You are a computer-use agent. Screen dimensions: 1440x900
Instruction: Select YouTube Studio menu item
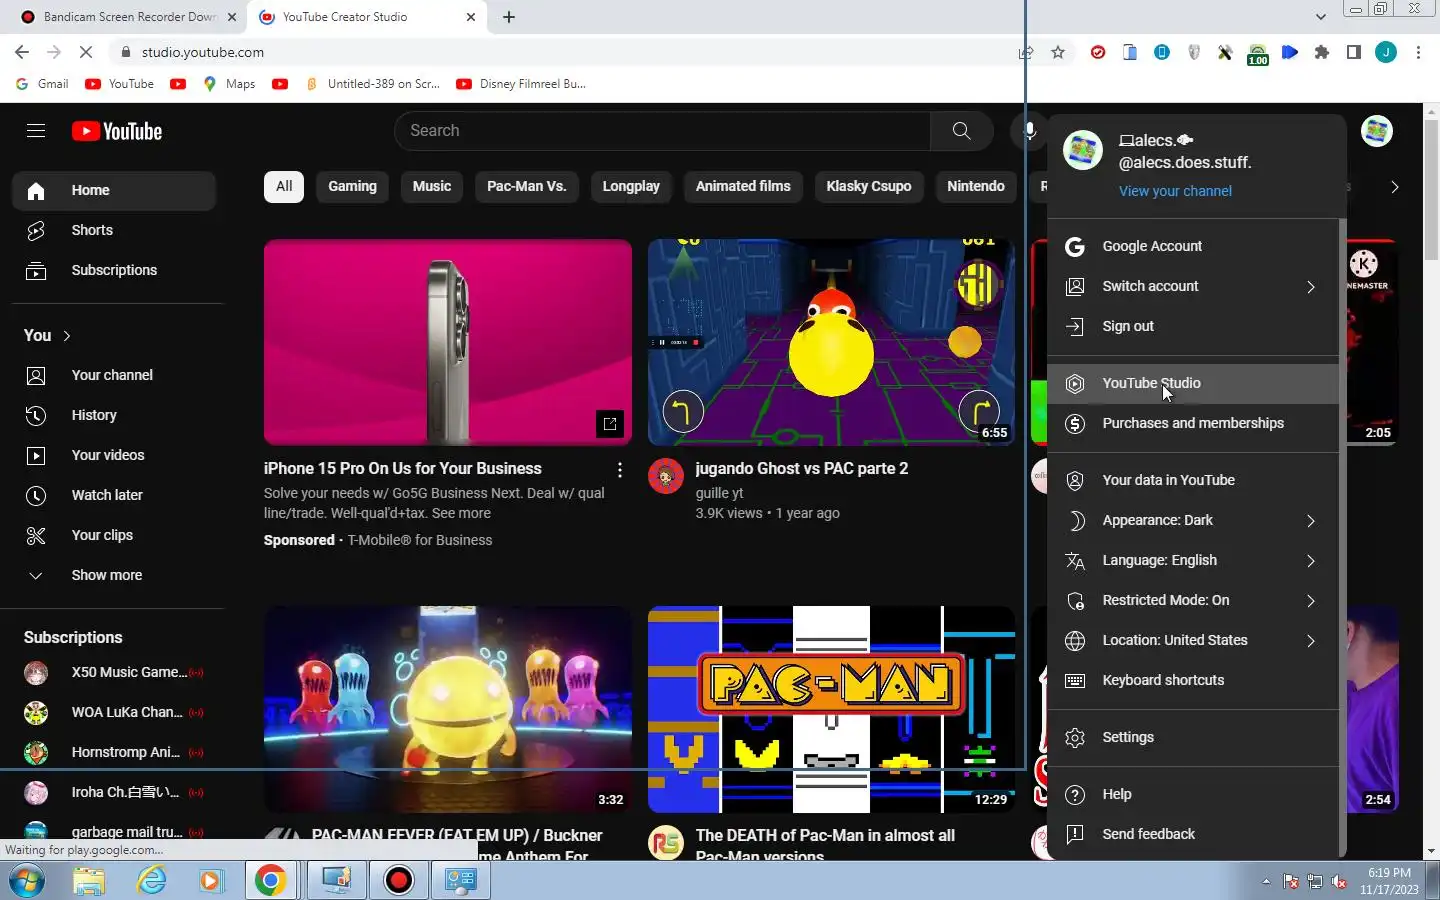[1193, 383]
